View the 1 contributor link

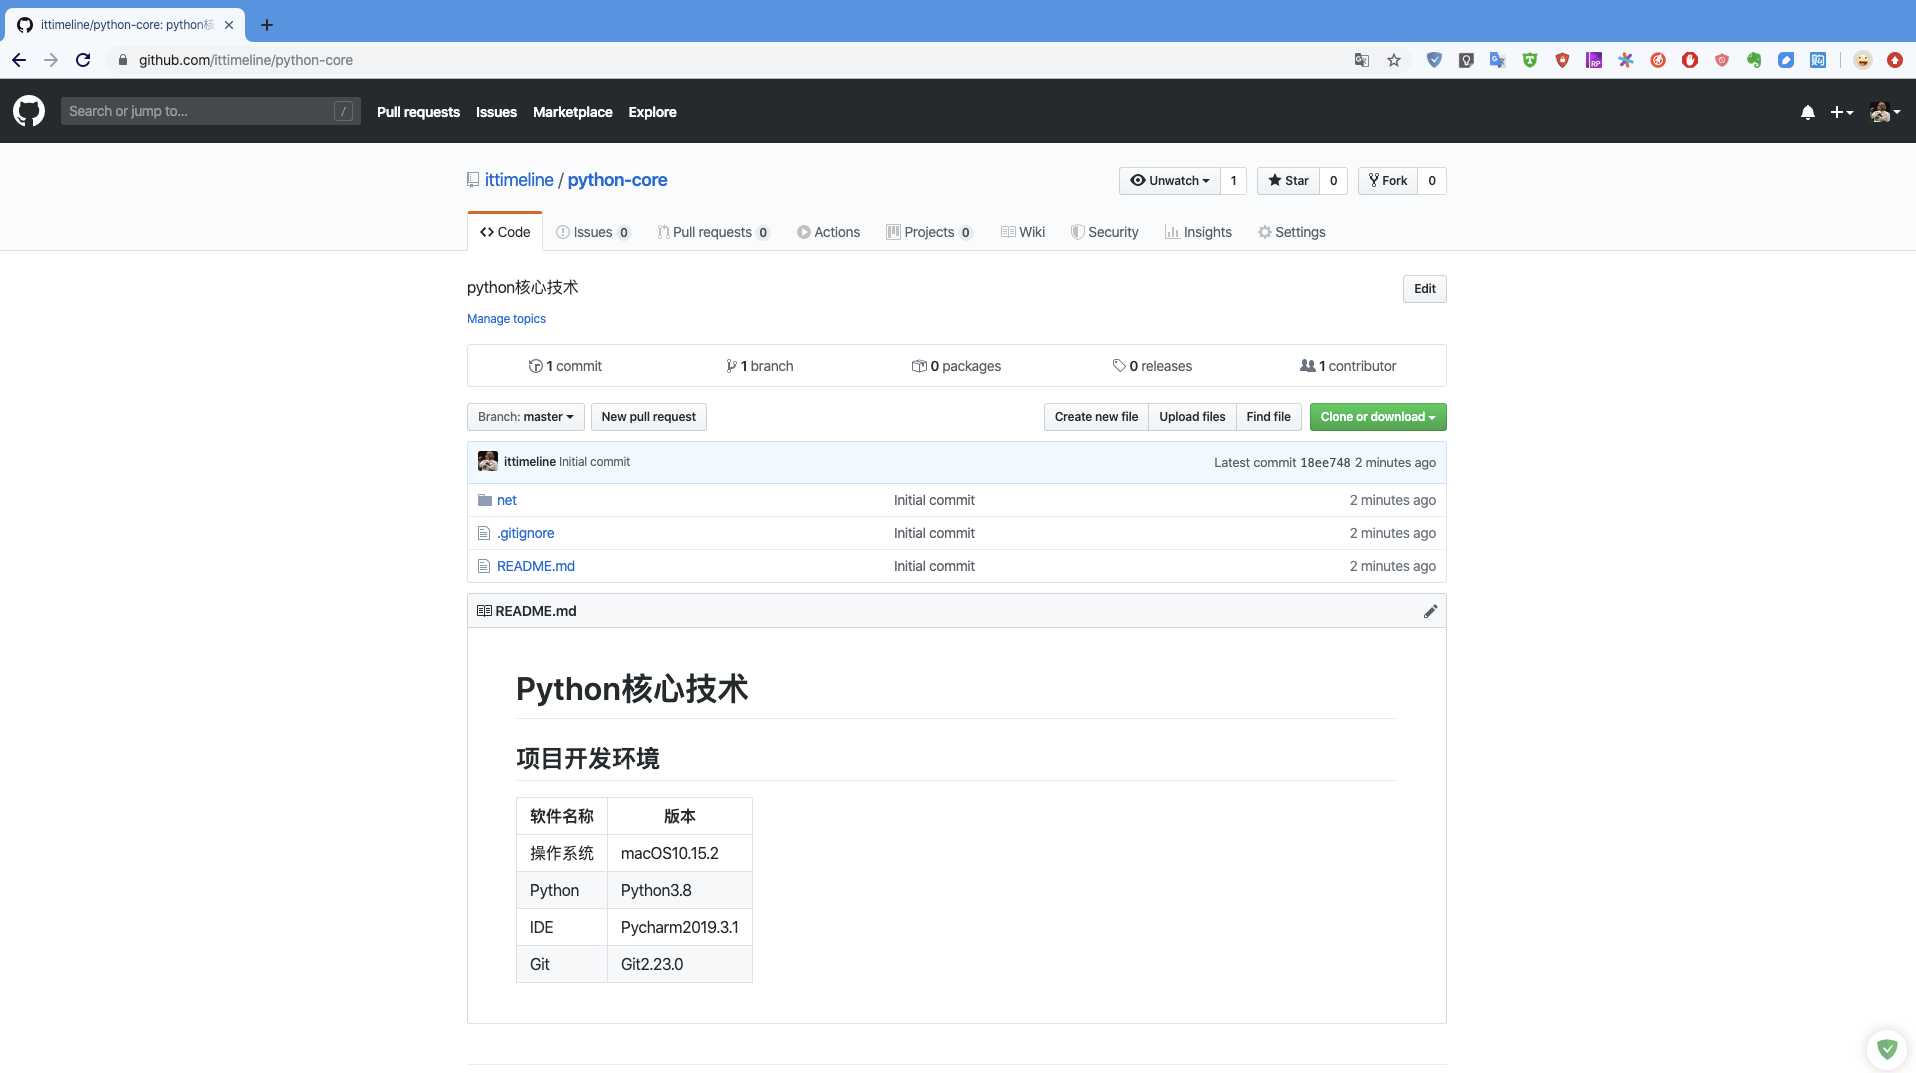[x=1348, y=366]
